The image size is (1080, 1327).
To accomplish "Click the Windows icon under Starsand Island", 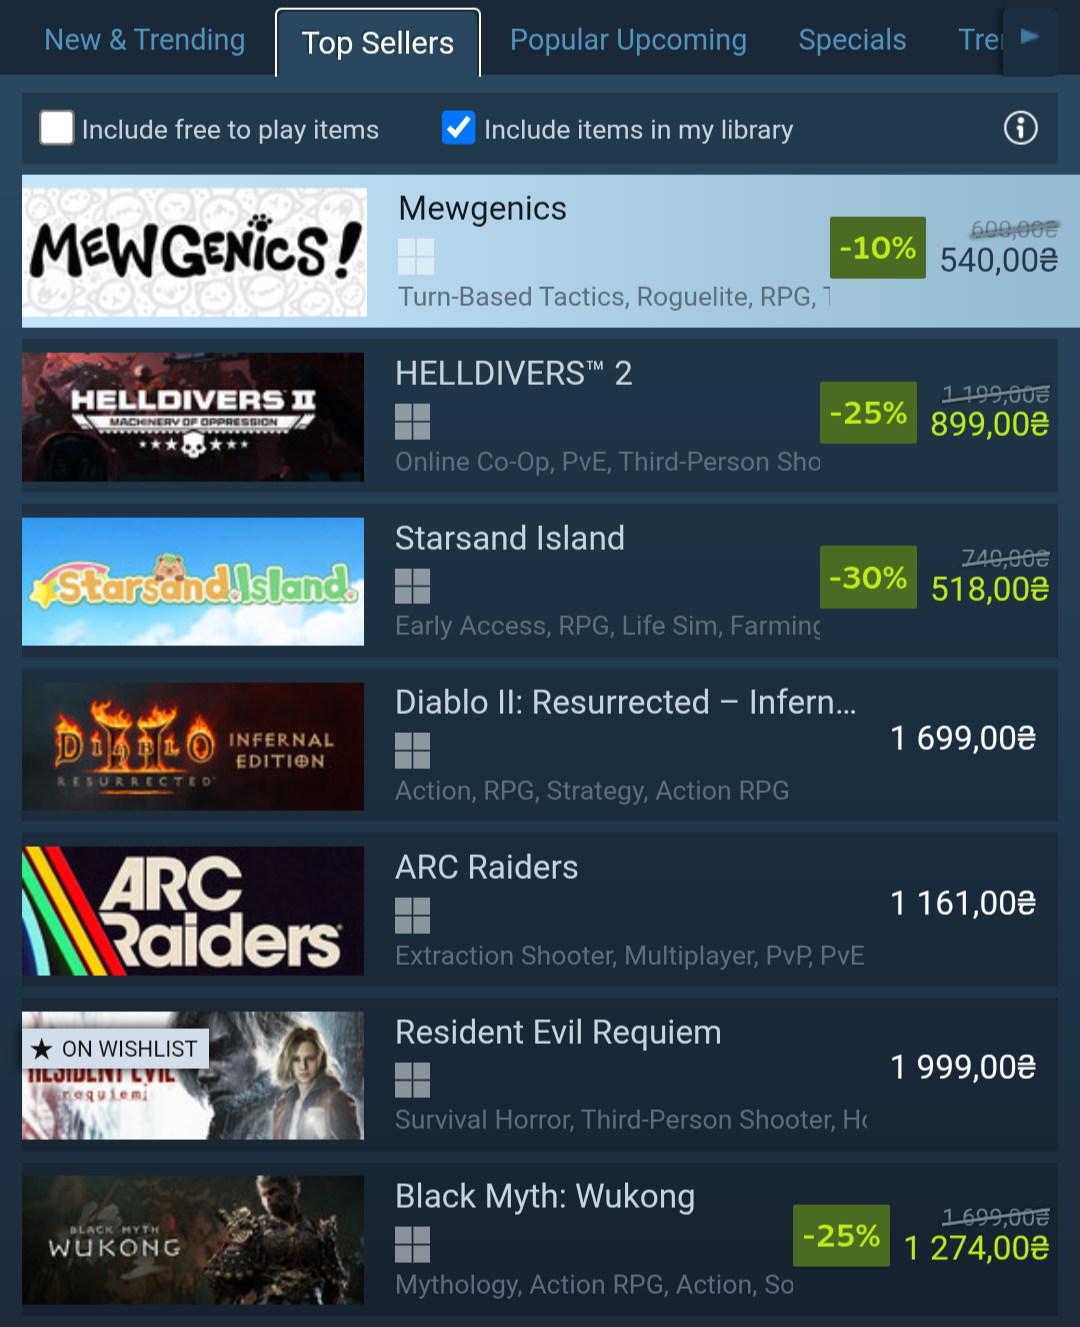I will coord(412,586).
